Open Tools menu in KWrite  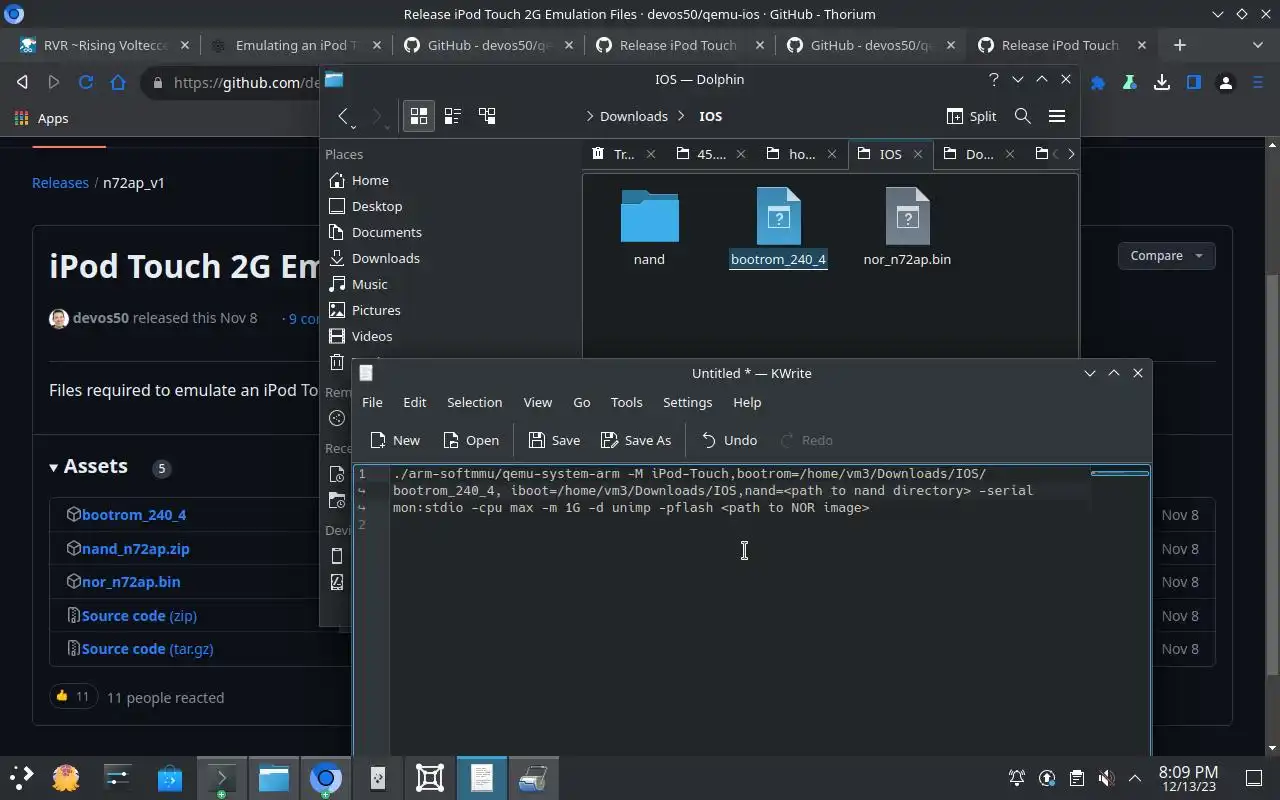click(x=626, y=402)
